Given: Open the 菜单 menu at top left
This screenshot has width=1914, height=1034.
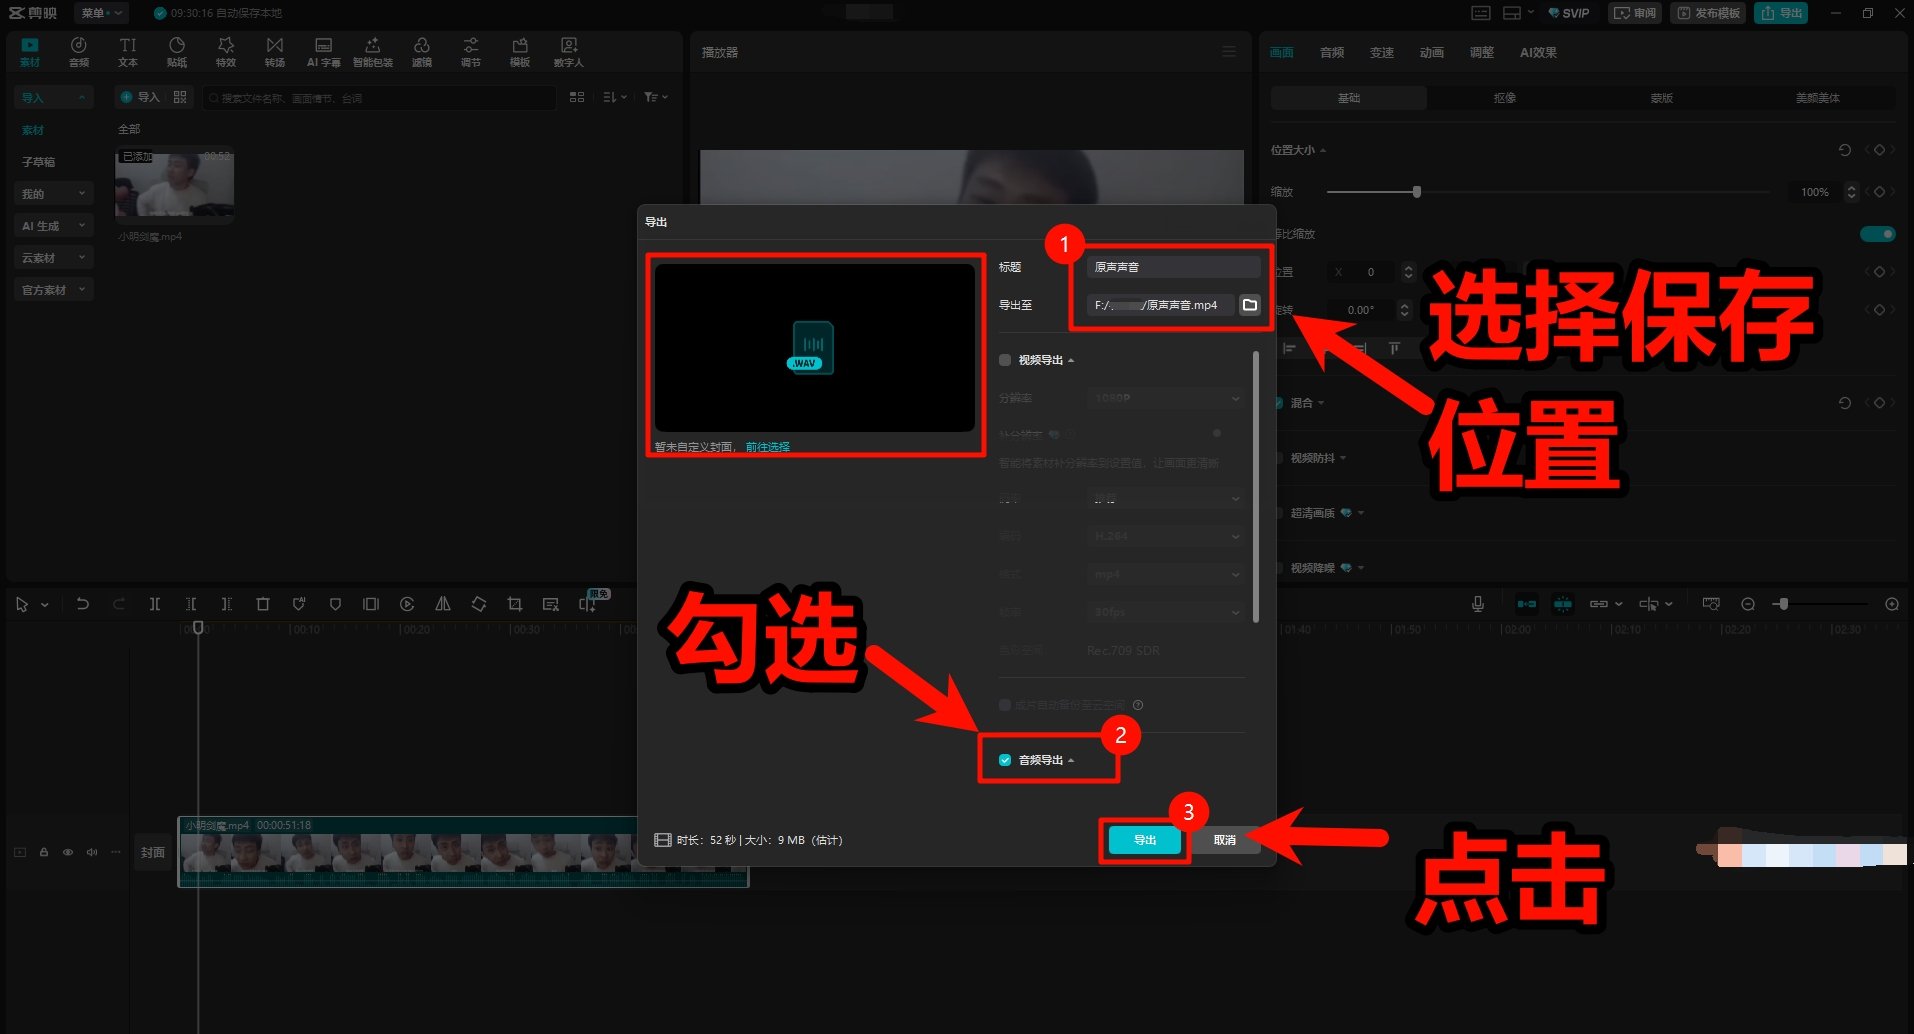Looking at the screenshot, I should (100, 13).
